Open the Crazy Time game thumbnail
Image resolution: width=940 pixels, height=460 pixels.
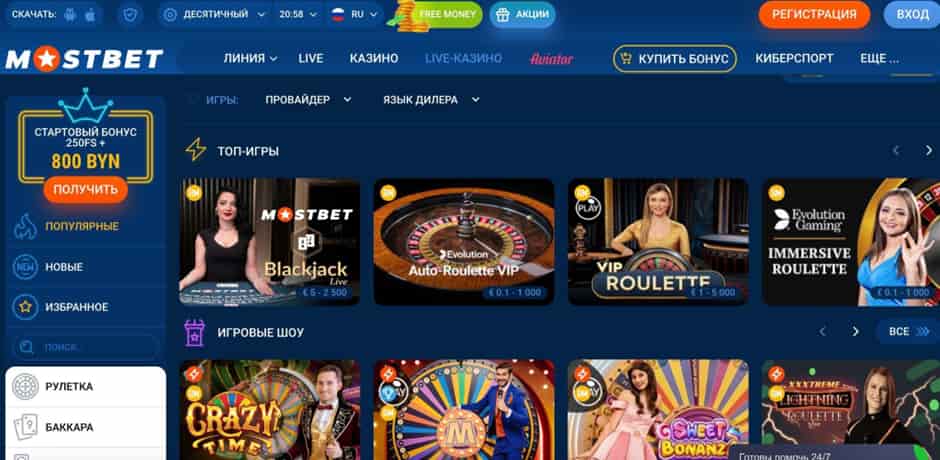pos(270,410)
